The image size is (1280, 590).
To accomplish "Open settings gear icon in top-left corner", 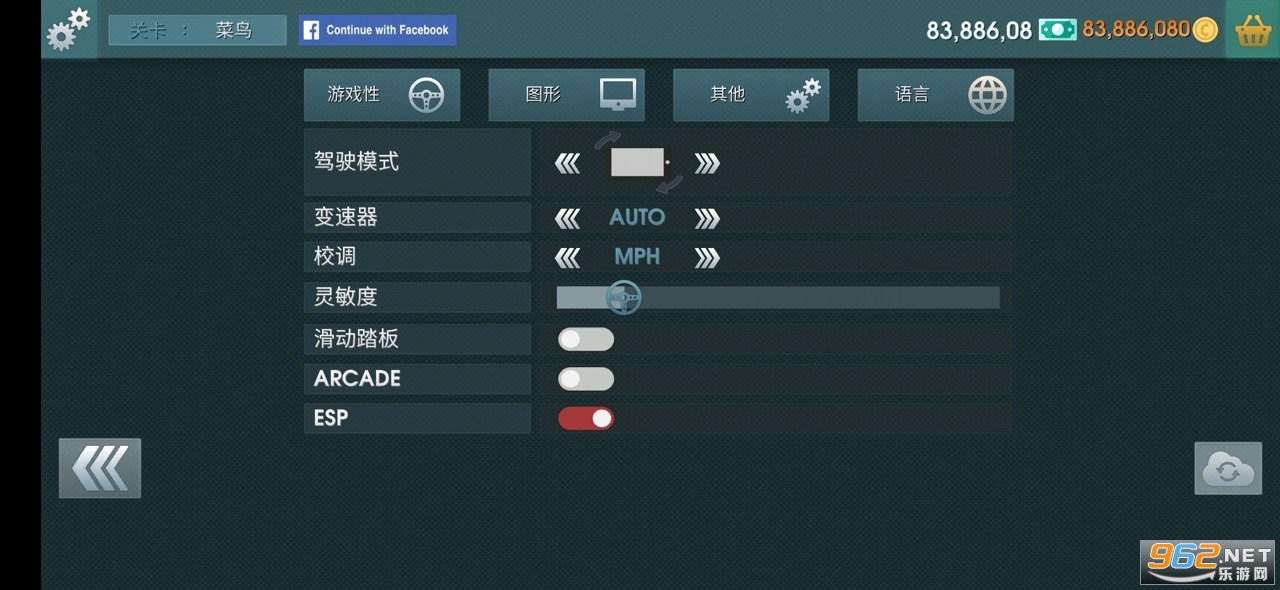I will point(68,30).
